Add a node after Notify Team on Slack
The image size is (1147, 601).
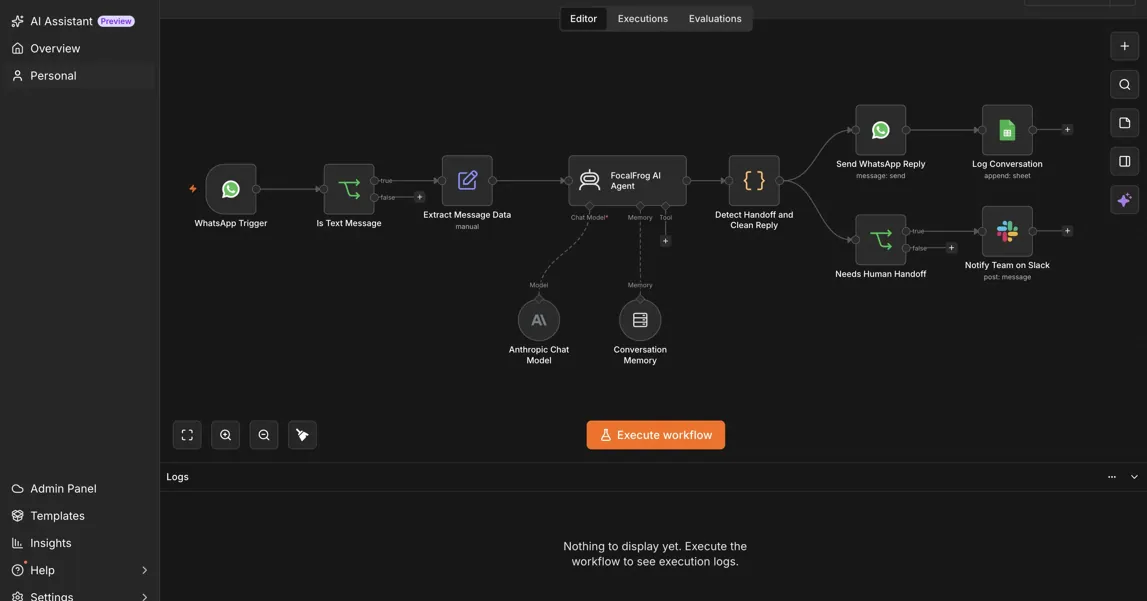(x=1067, y=231)
